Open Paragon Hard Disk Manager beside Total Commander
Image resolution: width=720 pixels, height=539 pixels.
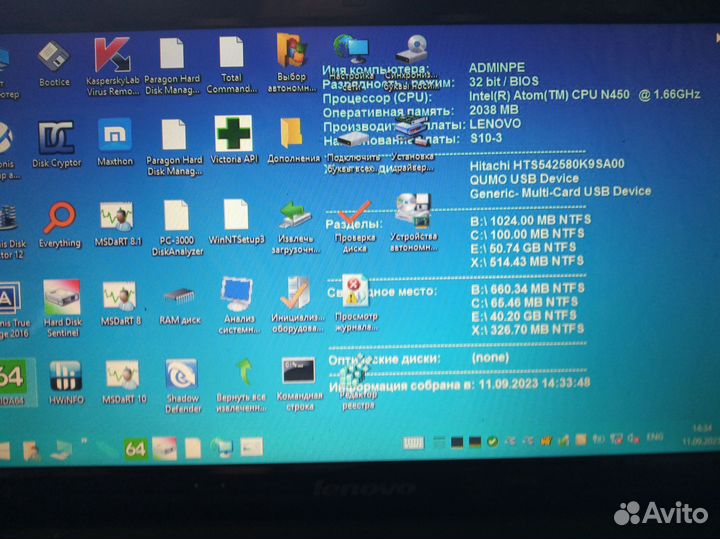pos(172,67)
